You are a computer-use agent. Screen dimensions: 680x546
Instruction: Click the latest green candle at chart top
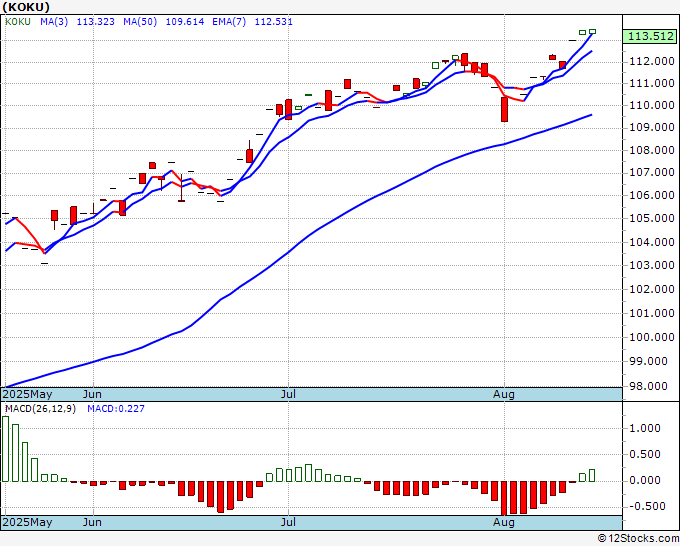click(592, 31)
